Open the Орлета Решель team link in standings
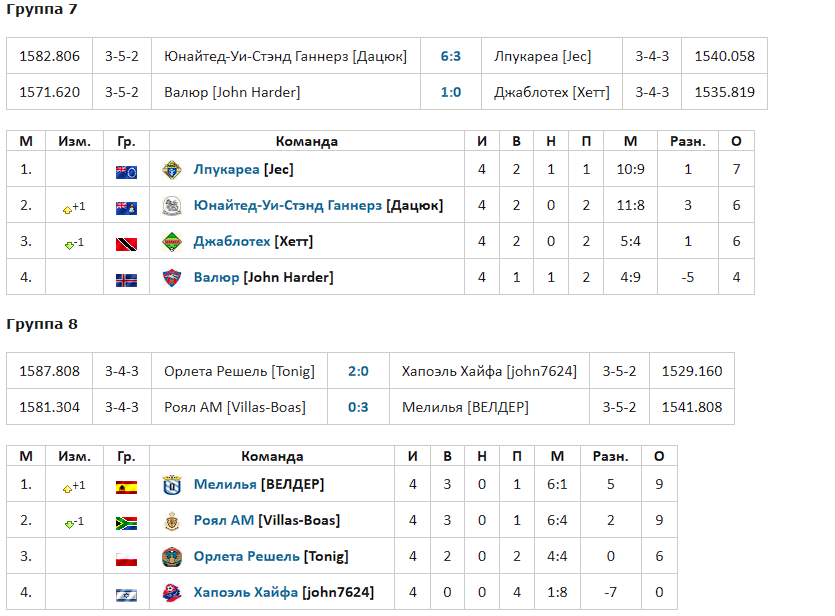The height and width of the screenshot is (616, 835). coord(247,556)
